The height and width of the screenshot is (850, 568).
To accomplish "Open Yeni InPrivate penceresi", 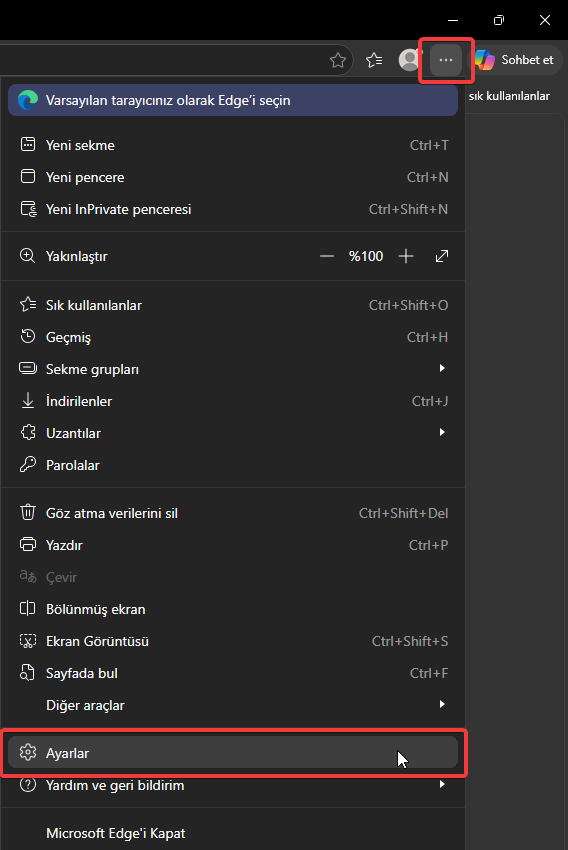I will tap(233, 209).
